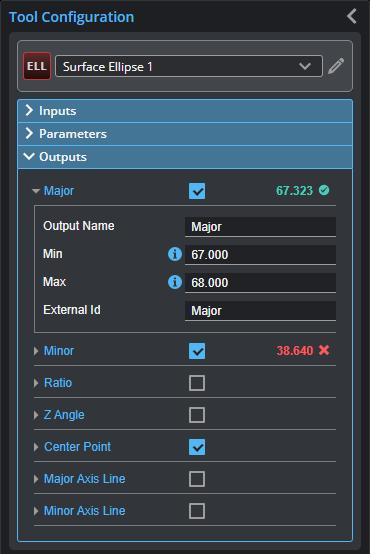Click the Min value field showing 67.000
Image resolution: width=370 pixels, height=554 pixels.
260,254
